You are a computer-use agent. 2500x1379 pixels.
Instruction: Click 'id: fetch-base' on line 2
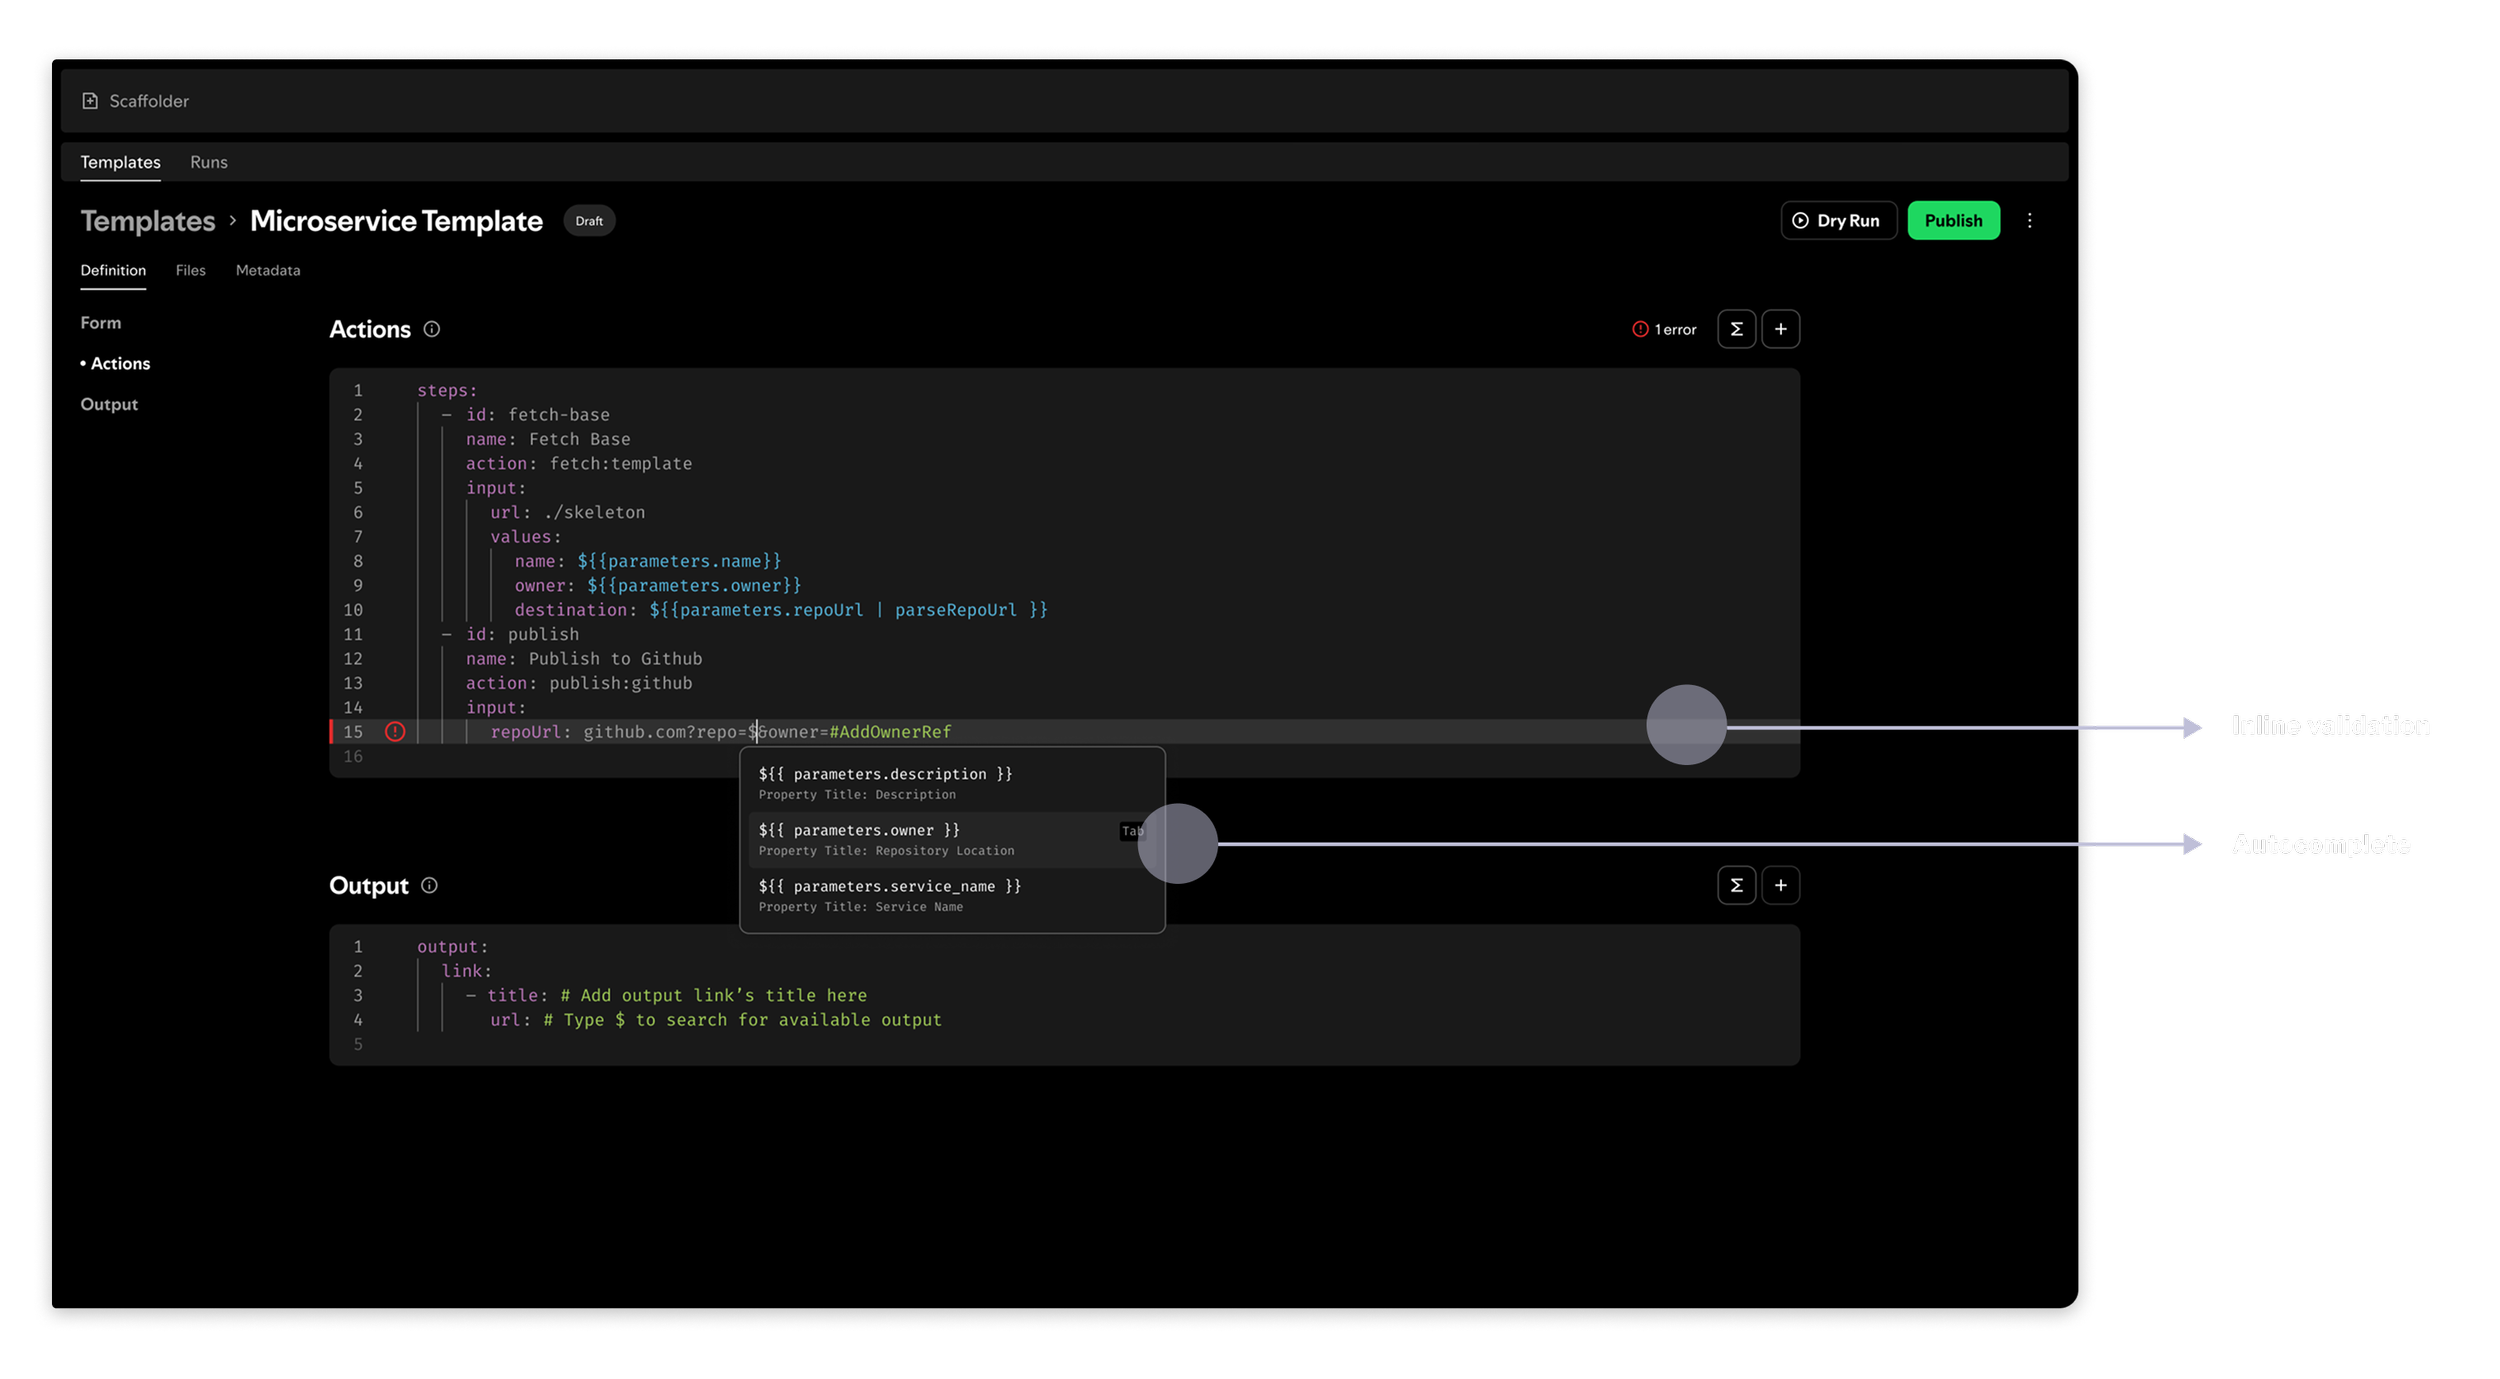tap(537, 415)
